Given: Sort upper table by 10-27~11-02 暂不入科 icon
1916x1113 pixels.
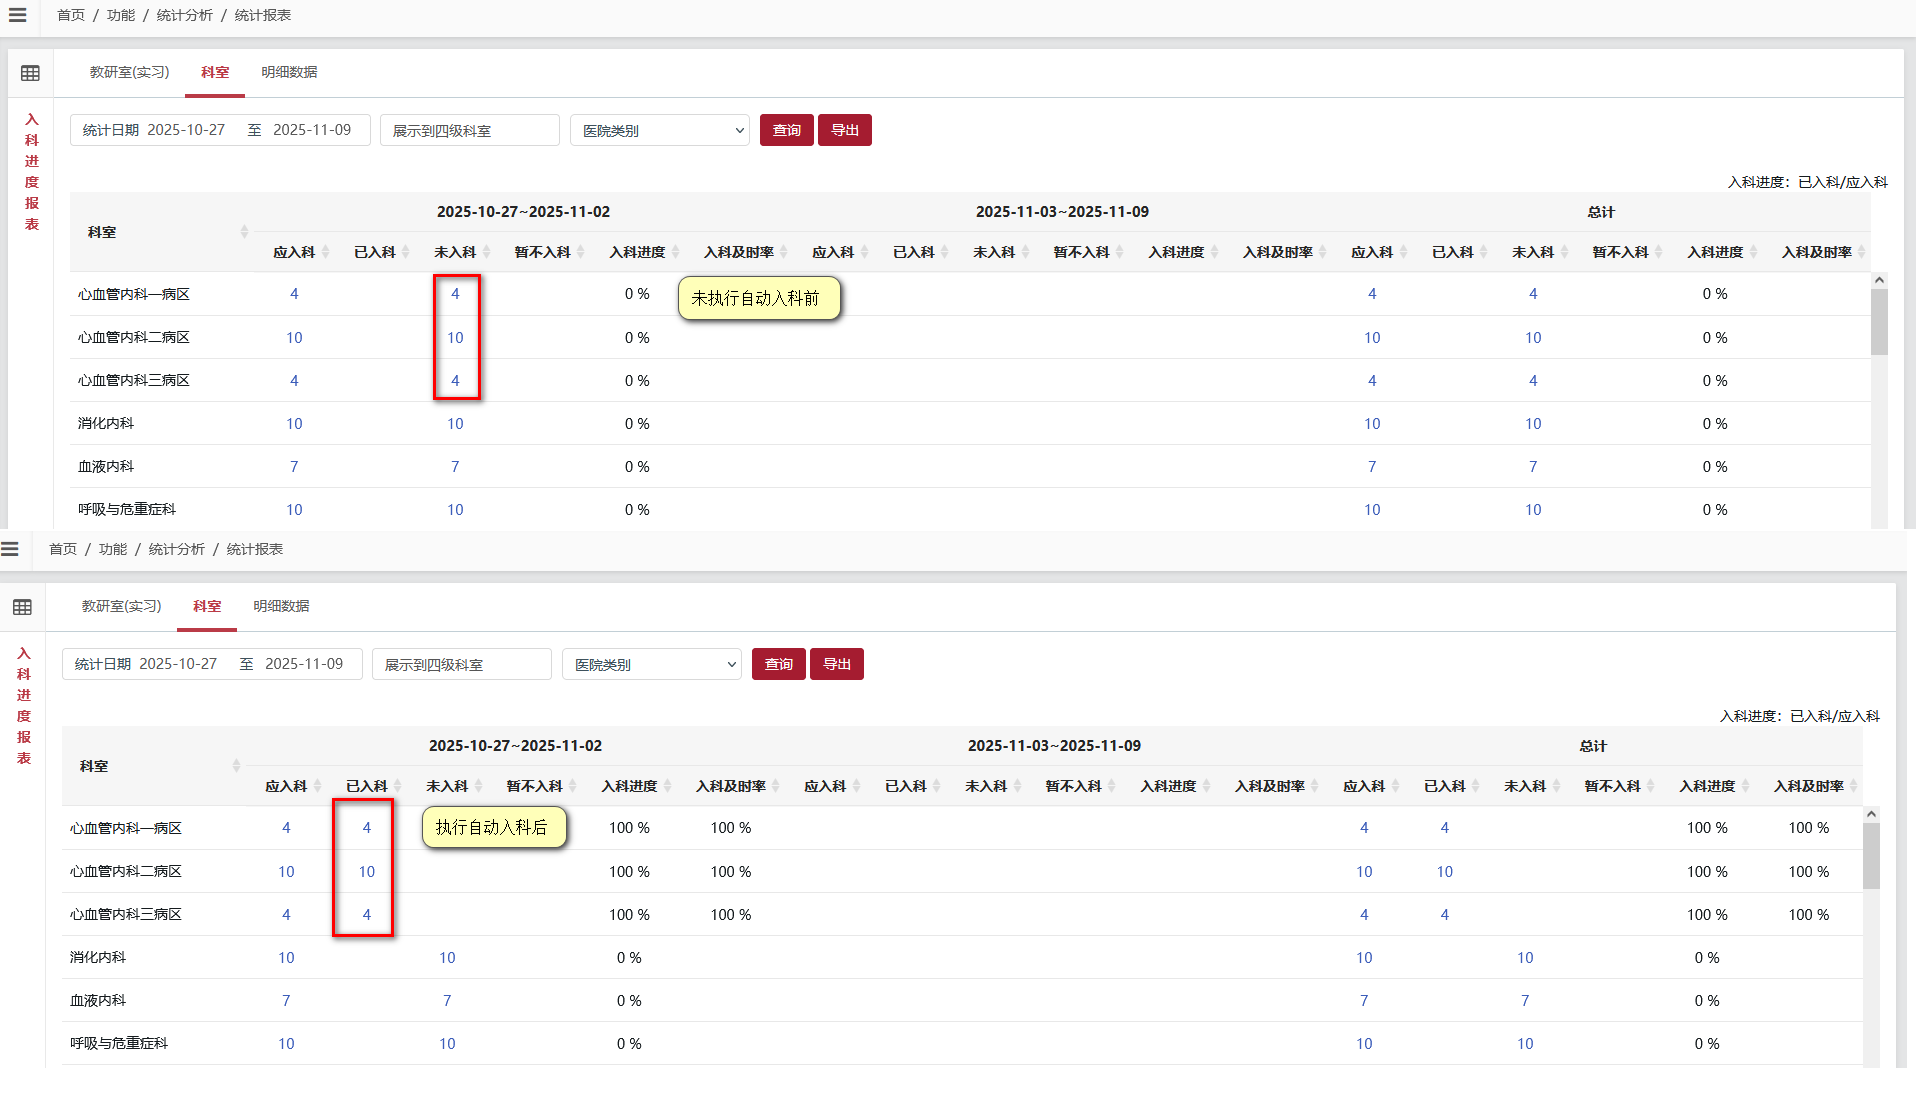Looking at the screenshot, I should tap(580, 252).
